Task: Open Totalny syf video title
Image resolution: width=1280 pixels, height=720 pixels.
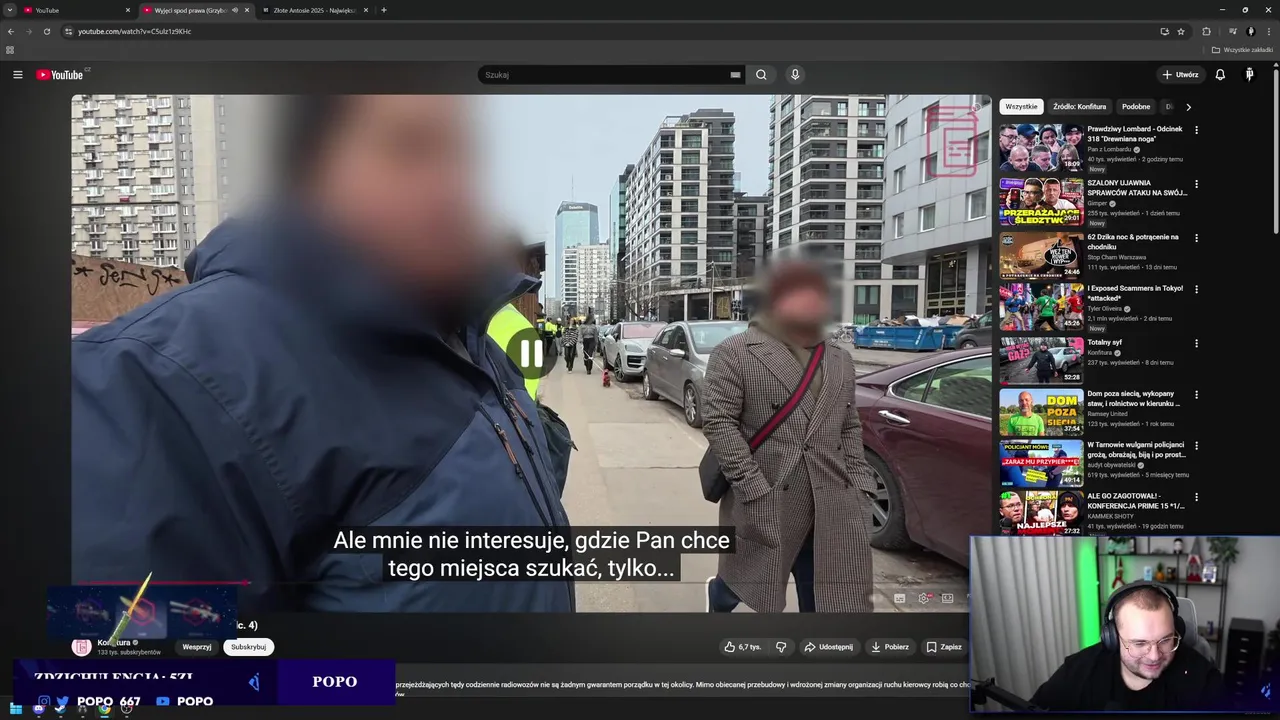Action: (1105, 342)
